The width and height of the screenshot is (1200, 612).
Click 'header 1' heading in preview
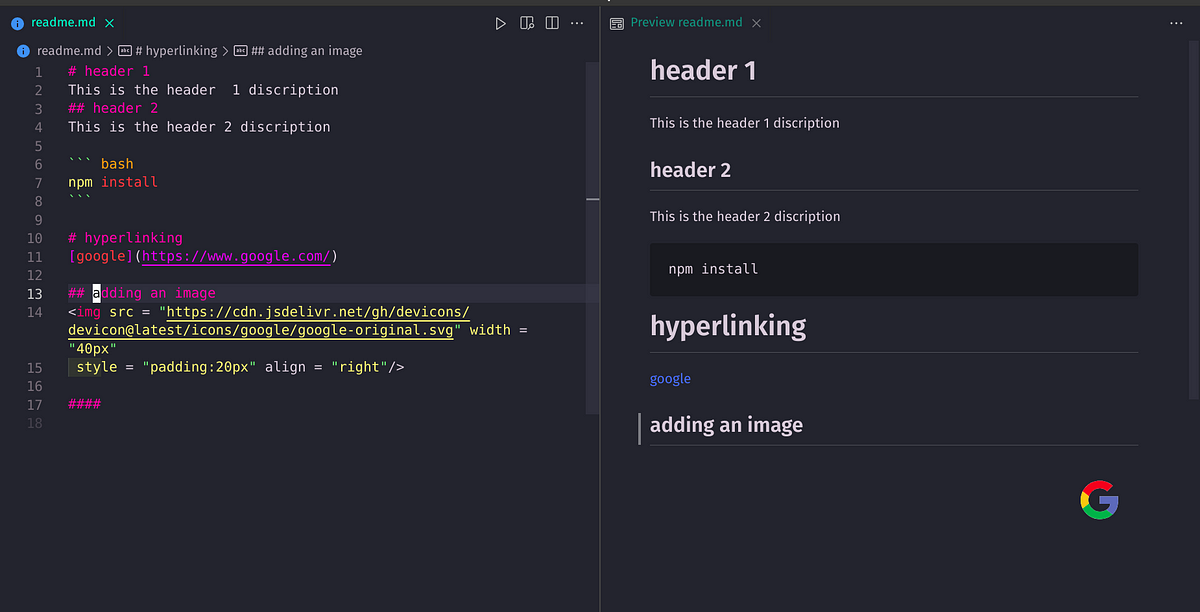[703, 70]
